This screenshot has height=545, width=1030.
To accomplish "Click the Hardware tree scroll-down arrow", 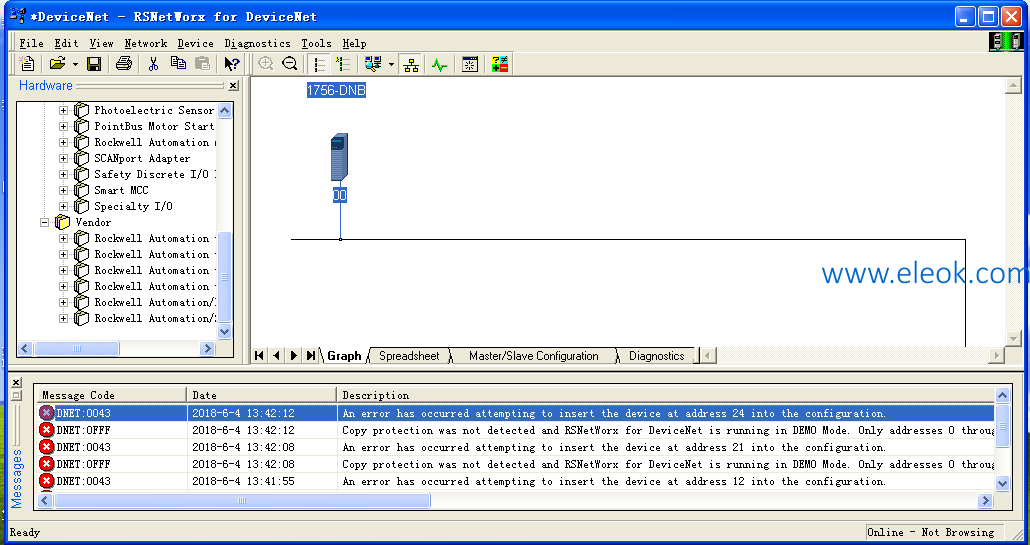I will tap(225, 332).
